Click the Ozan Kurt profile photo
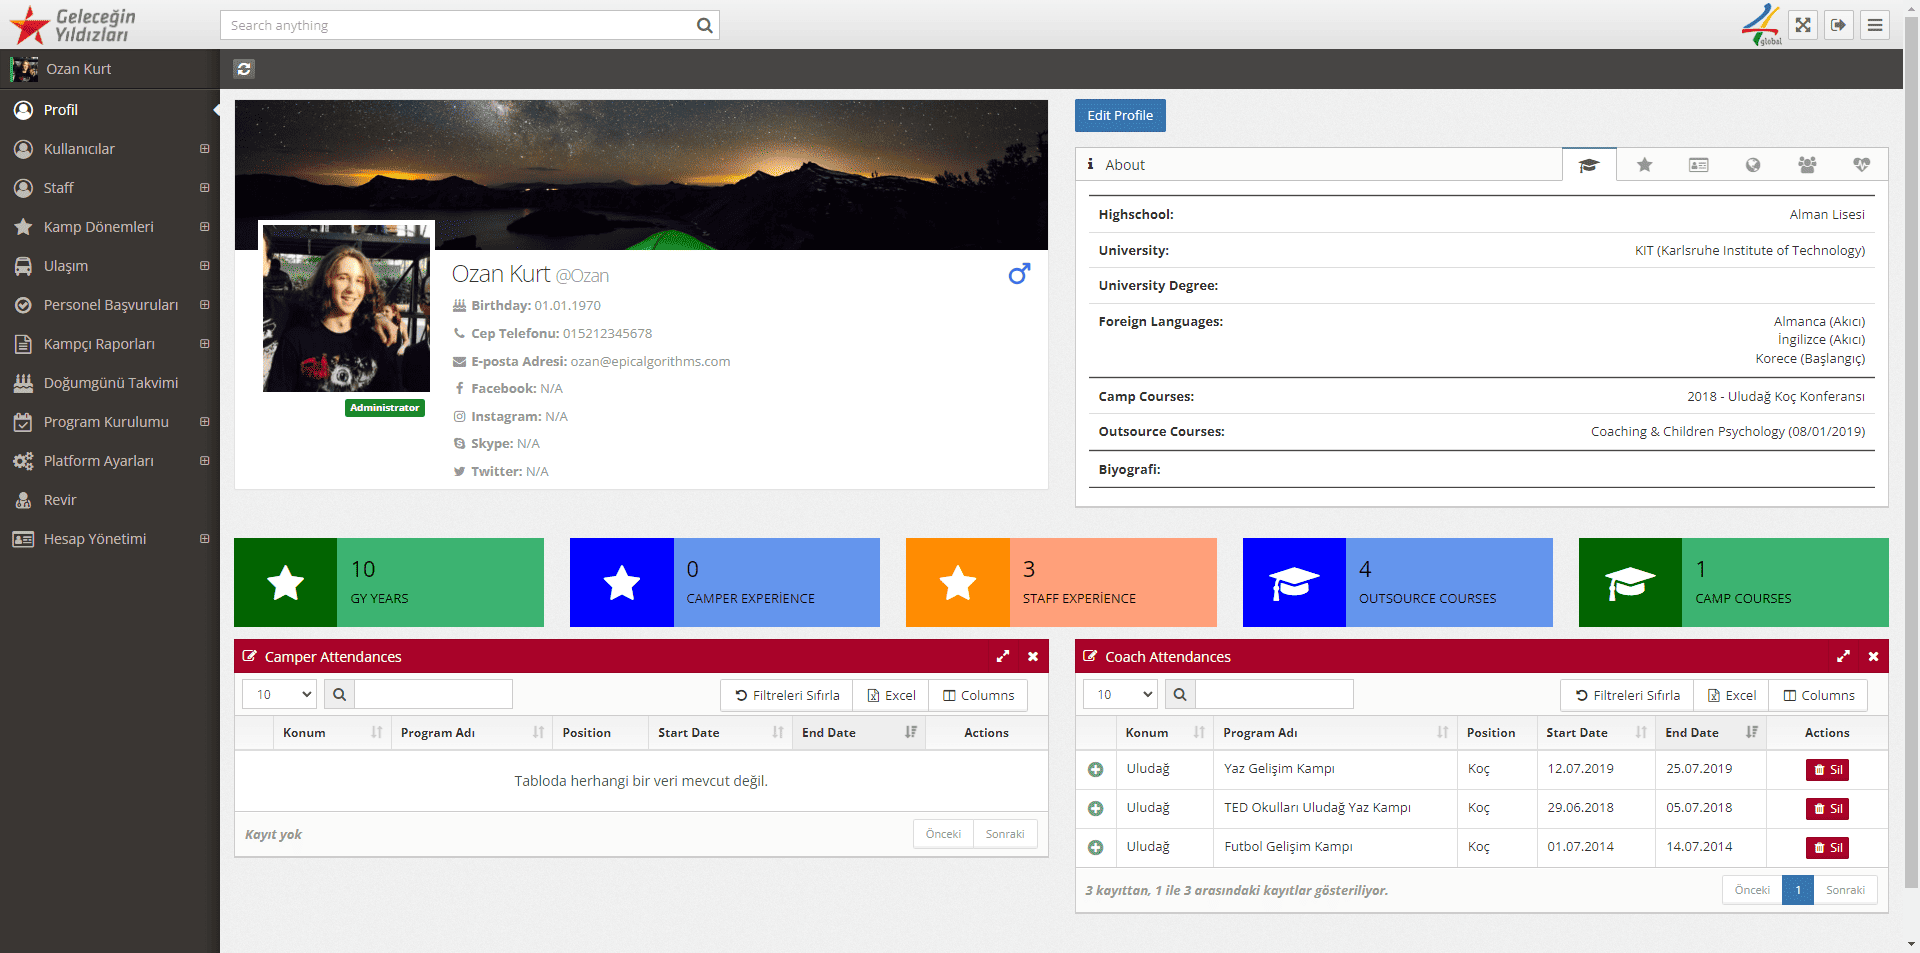 point(346,308)
